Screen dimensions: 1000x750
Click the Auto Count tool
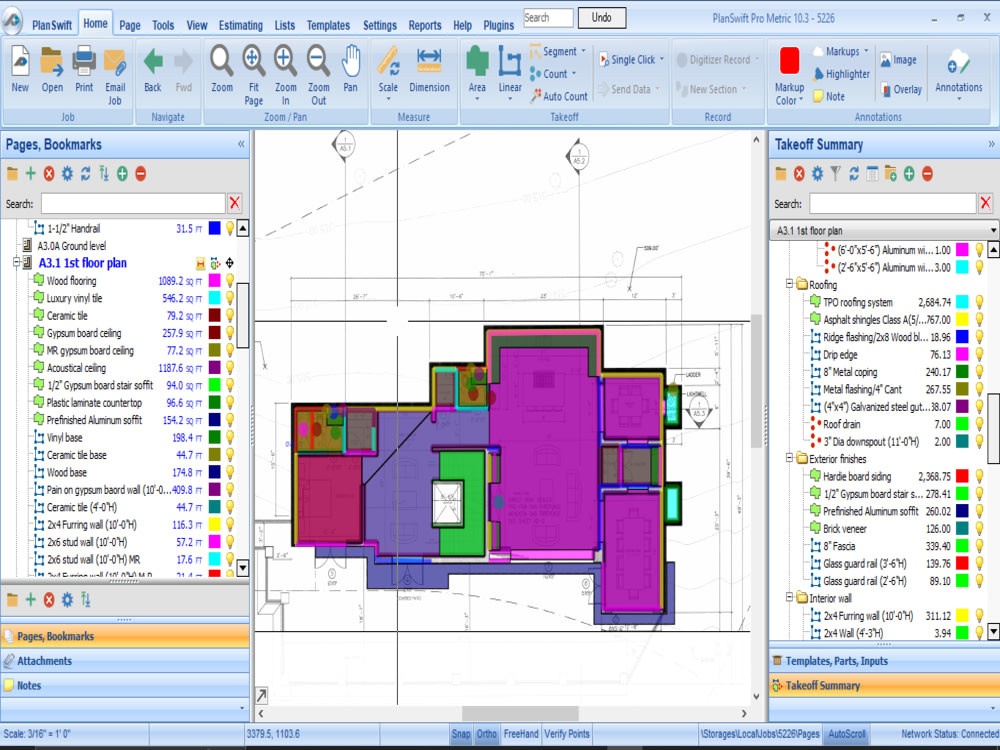click(559, 96)
